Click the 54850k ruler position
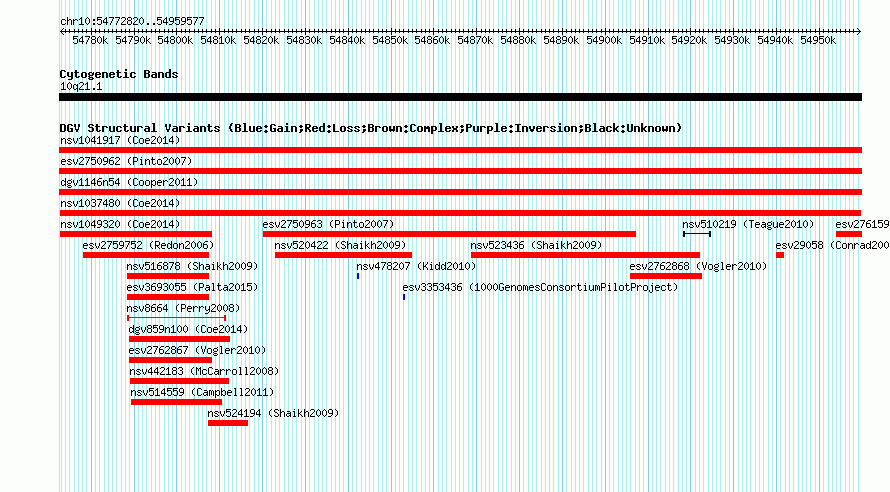Viewport: 890px width, 492px height. tap(390, 41)
